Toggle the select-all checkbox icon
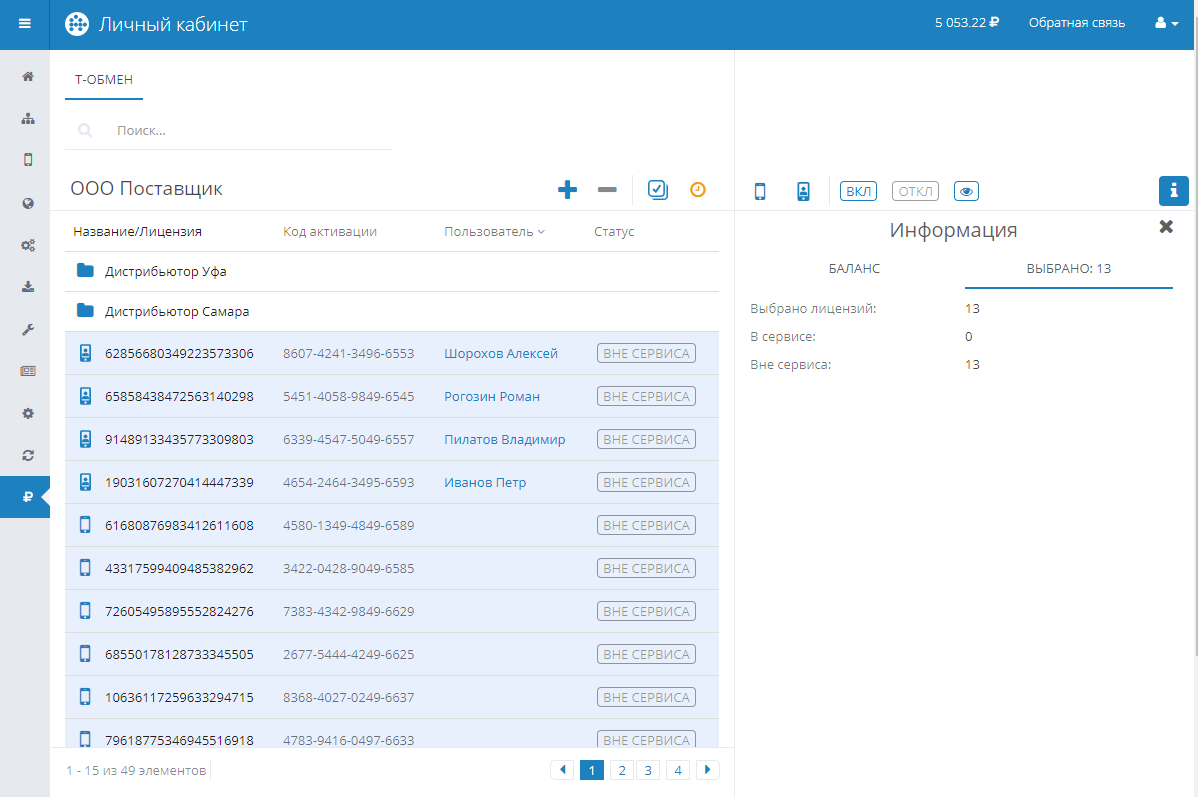The height and width of the screenshot is (797, 1198). click(658, 189)
